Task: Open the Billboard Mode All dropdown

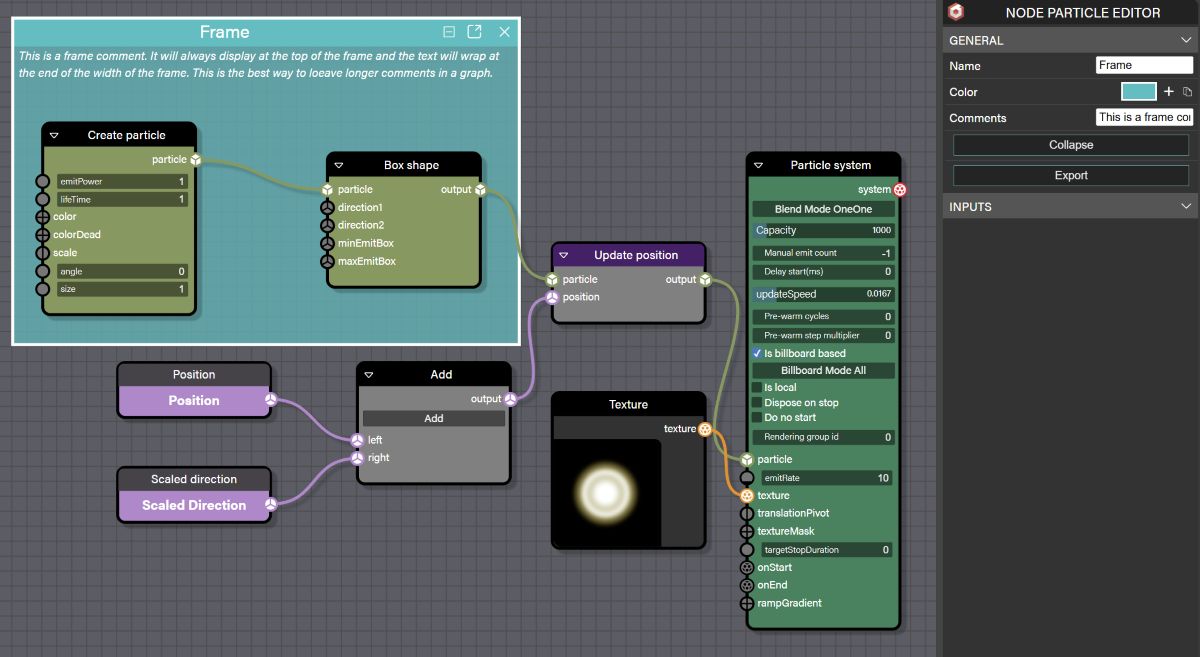Action: point(823,371)
